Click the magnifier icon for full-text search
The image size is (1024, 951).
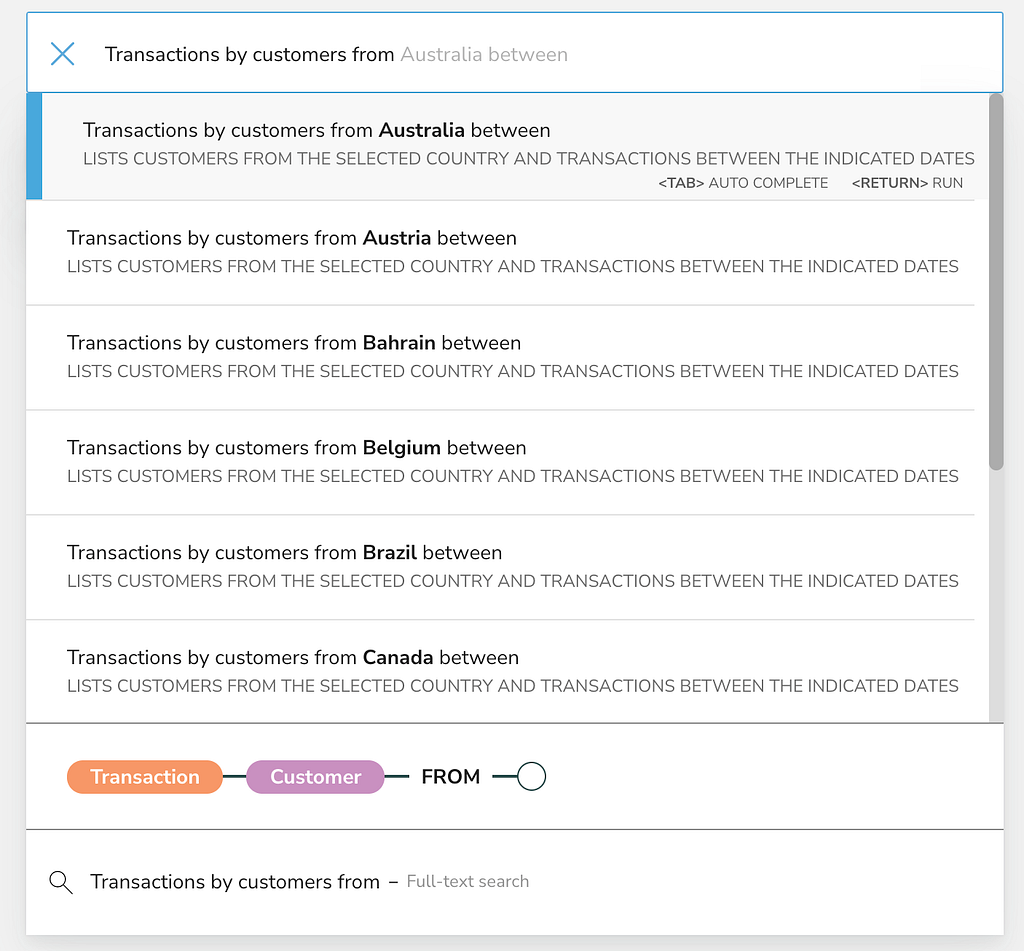pyautogui.click(x=61, y=882)
